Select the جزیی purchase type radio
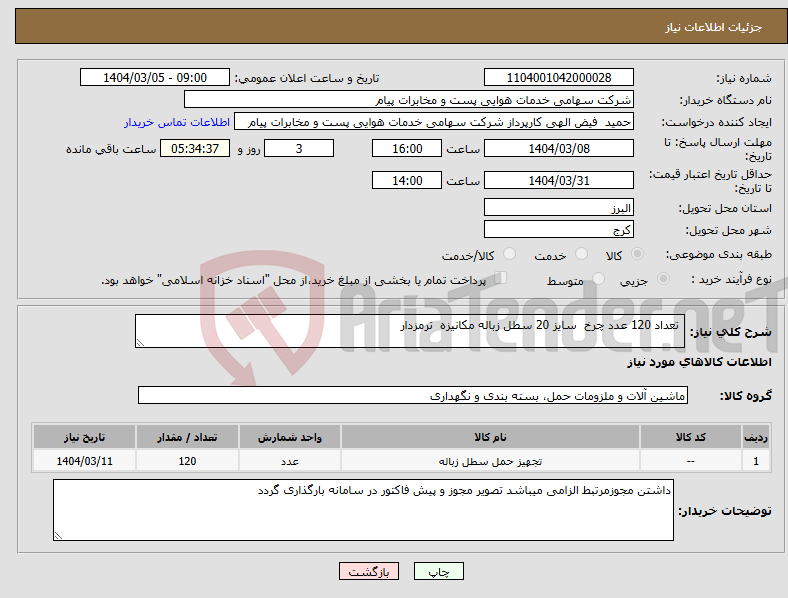The width and height of the screenshot is (788, 598). click(663, 279)
